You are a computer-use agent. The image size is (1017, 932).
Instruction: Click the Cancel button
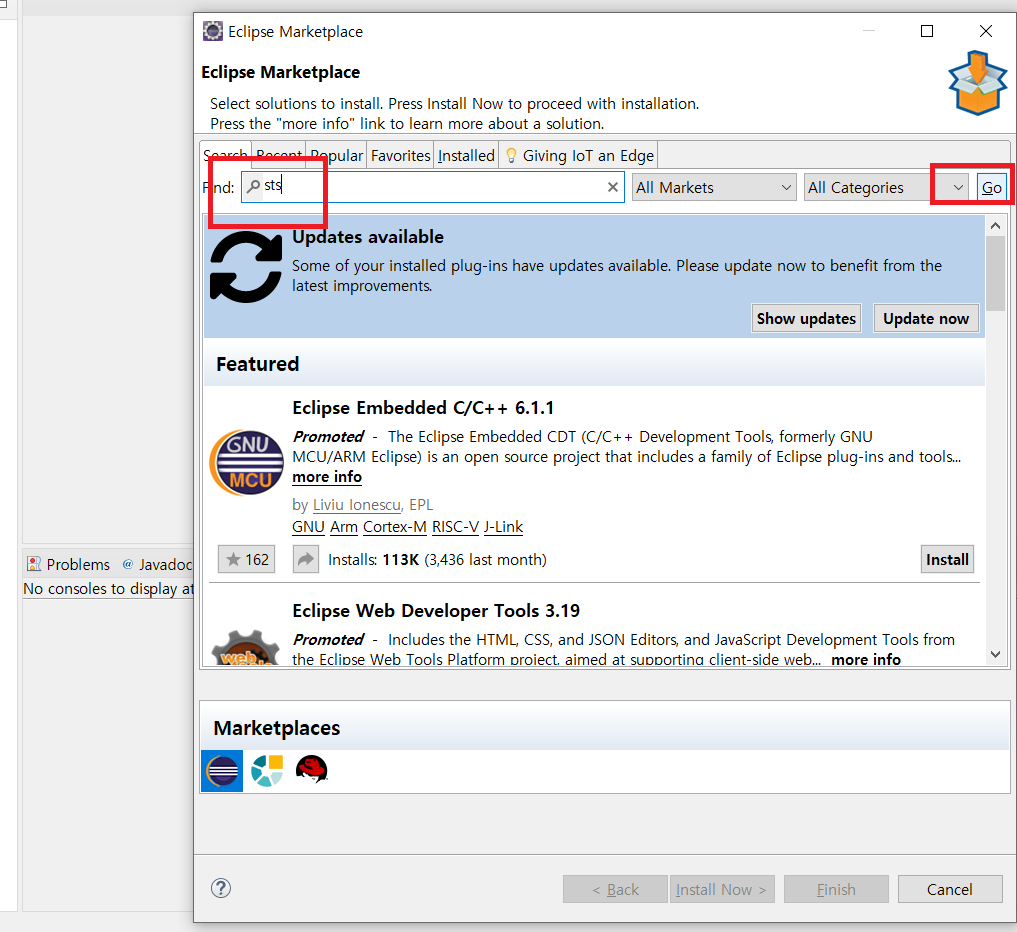(x=950, y=889)
